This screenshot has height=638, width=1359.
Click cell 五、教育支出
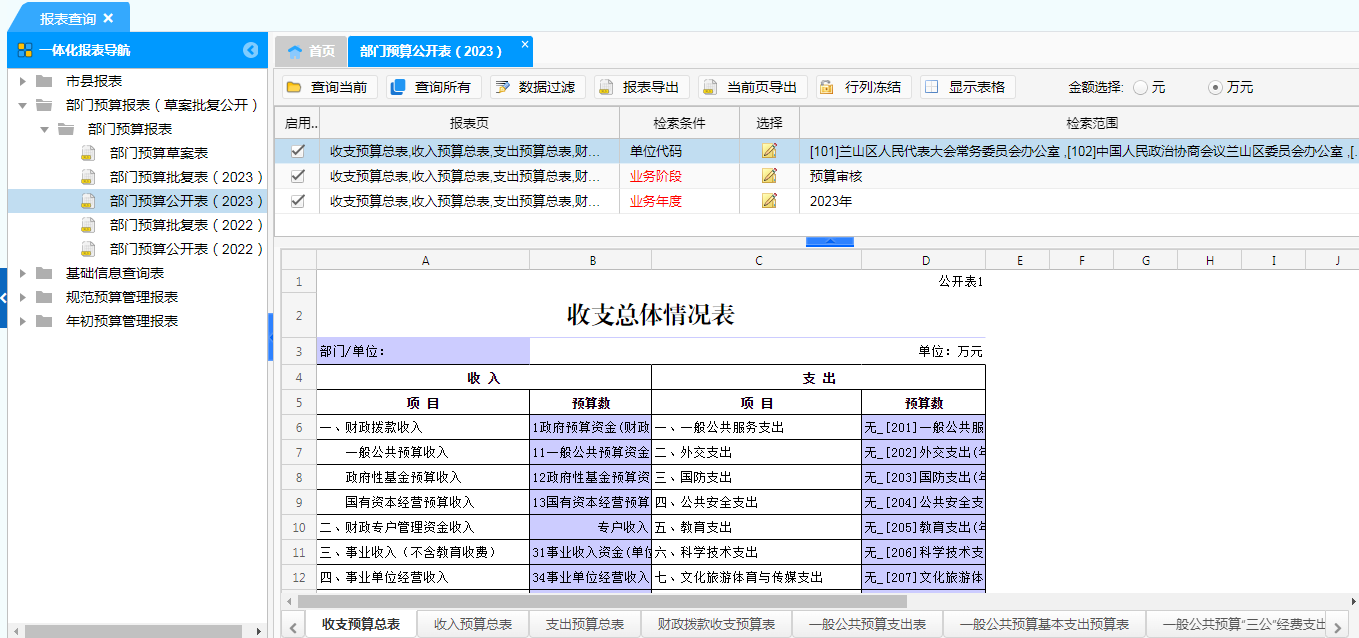[756, 527]
